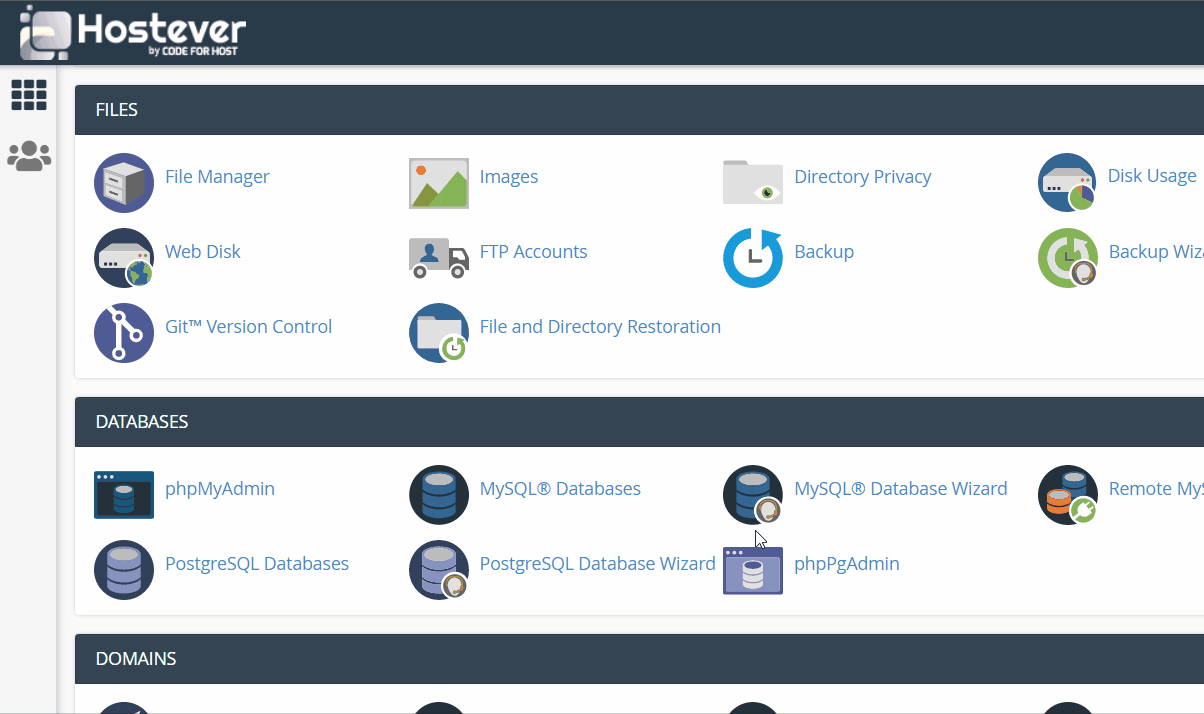1204x714 pixels.
Task: Click the Remote MySQL icon
Action: pyautogui.click(x=1067, y=495)
